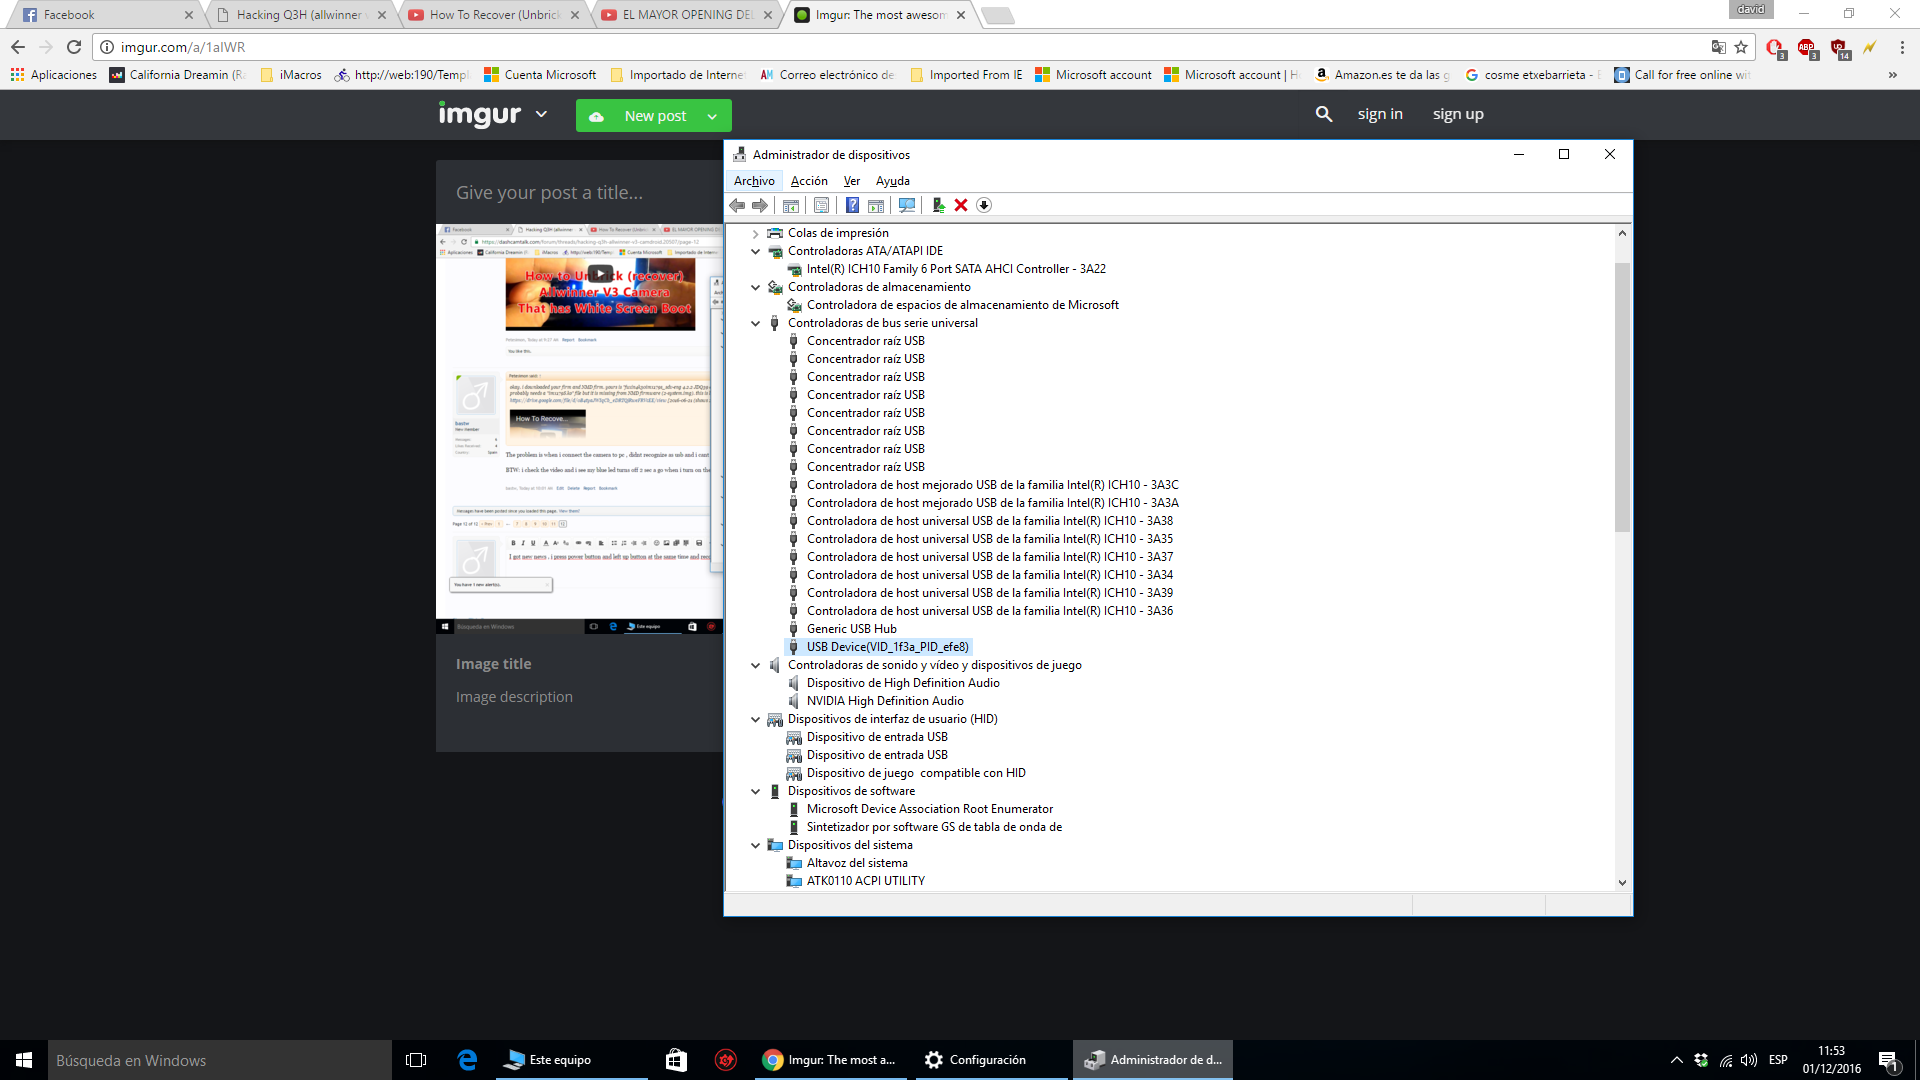Click the scan for hardware changes icon
1920x1080 pixels.
click(907, 205)
